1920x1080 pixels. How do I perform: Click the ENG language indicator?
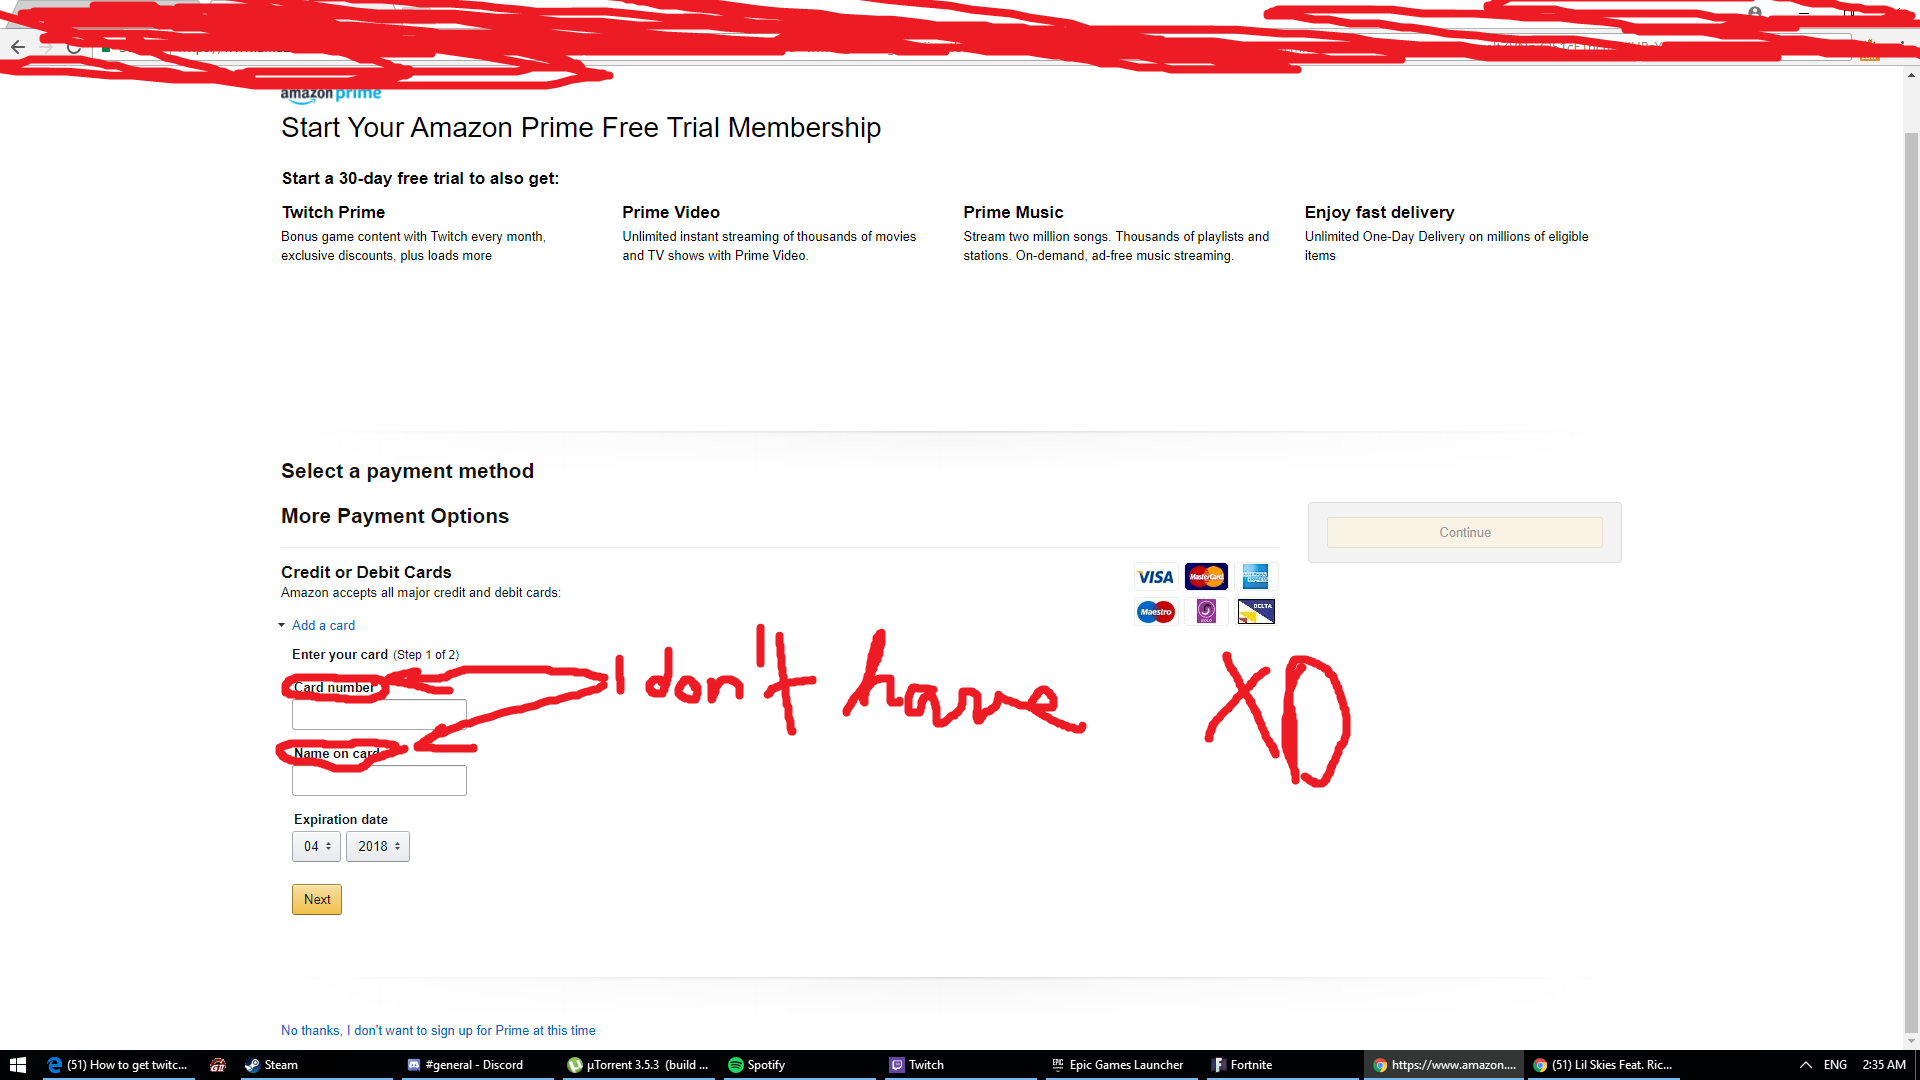click(x=1835, y=1065)
